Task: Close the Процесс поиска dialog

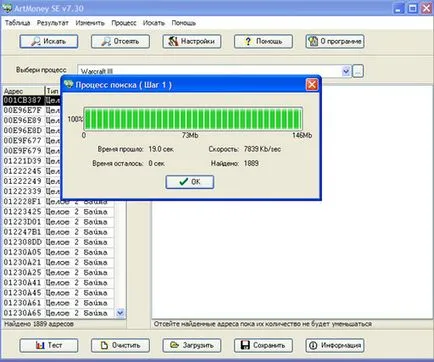Action: 312,85
